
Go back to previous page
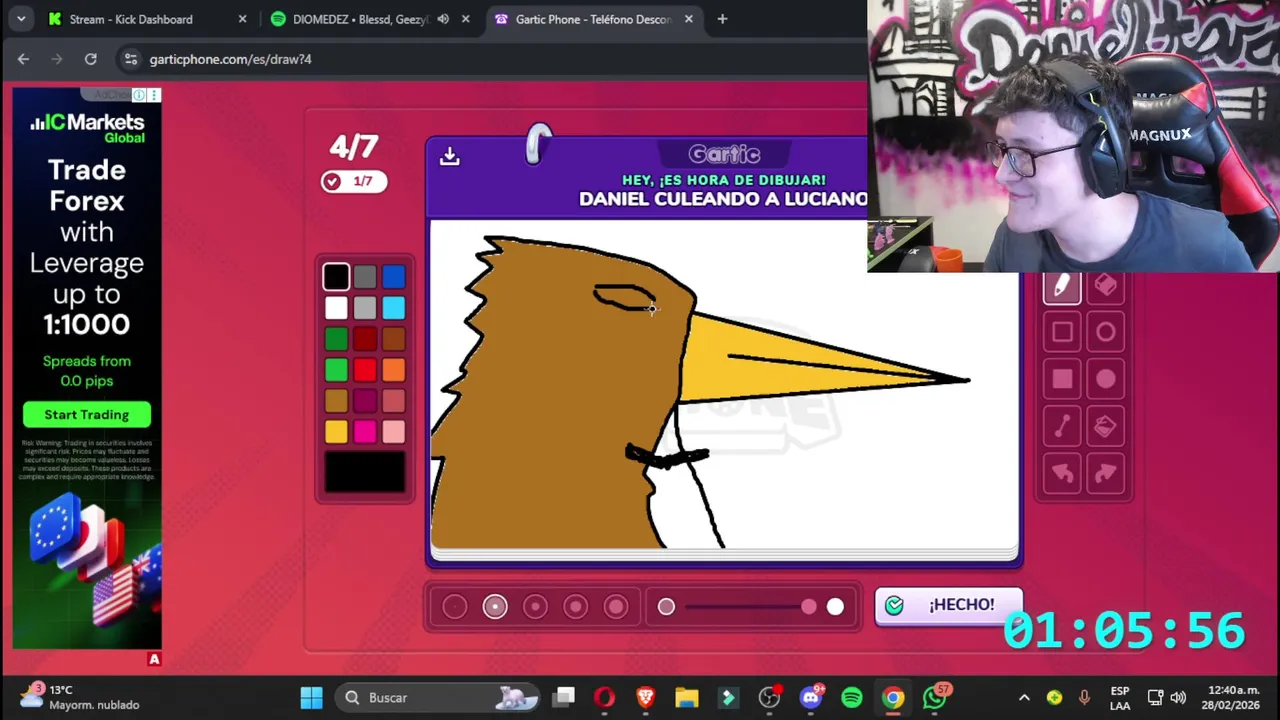pyautogui.click(x=23, y=59)
